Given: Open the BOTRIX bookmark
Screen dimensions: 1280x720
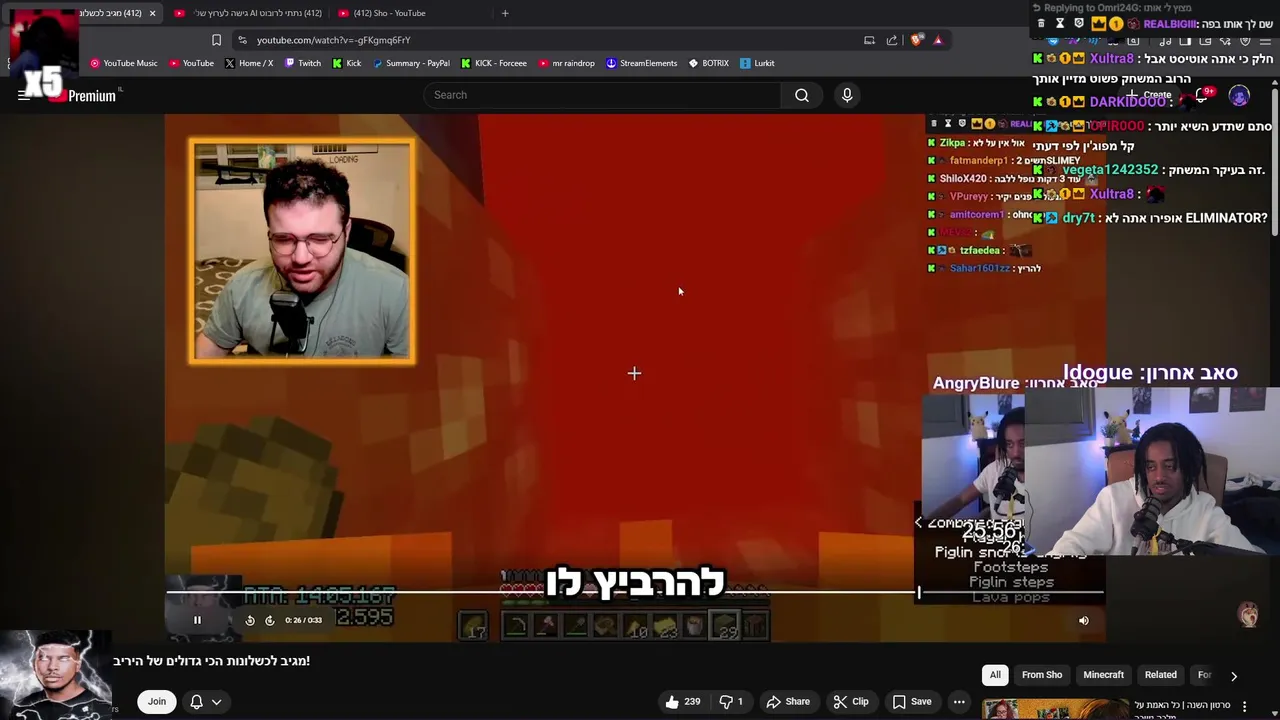Looking at the screenshot, I should pos(708,63).
